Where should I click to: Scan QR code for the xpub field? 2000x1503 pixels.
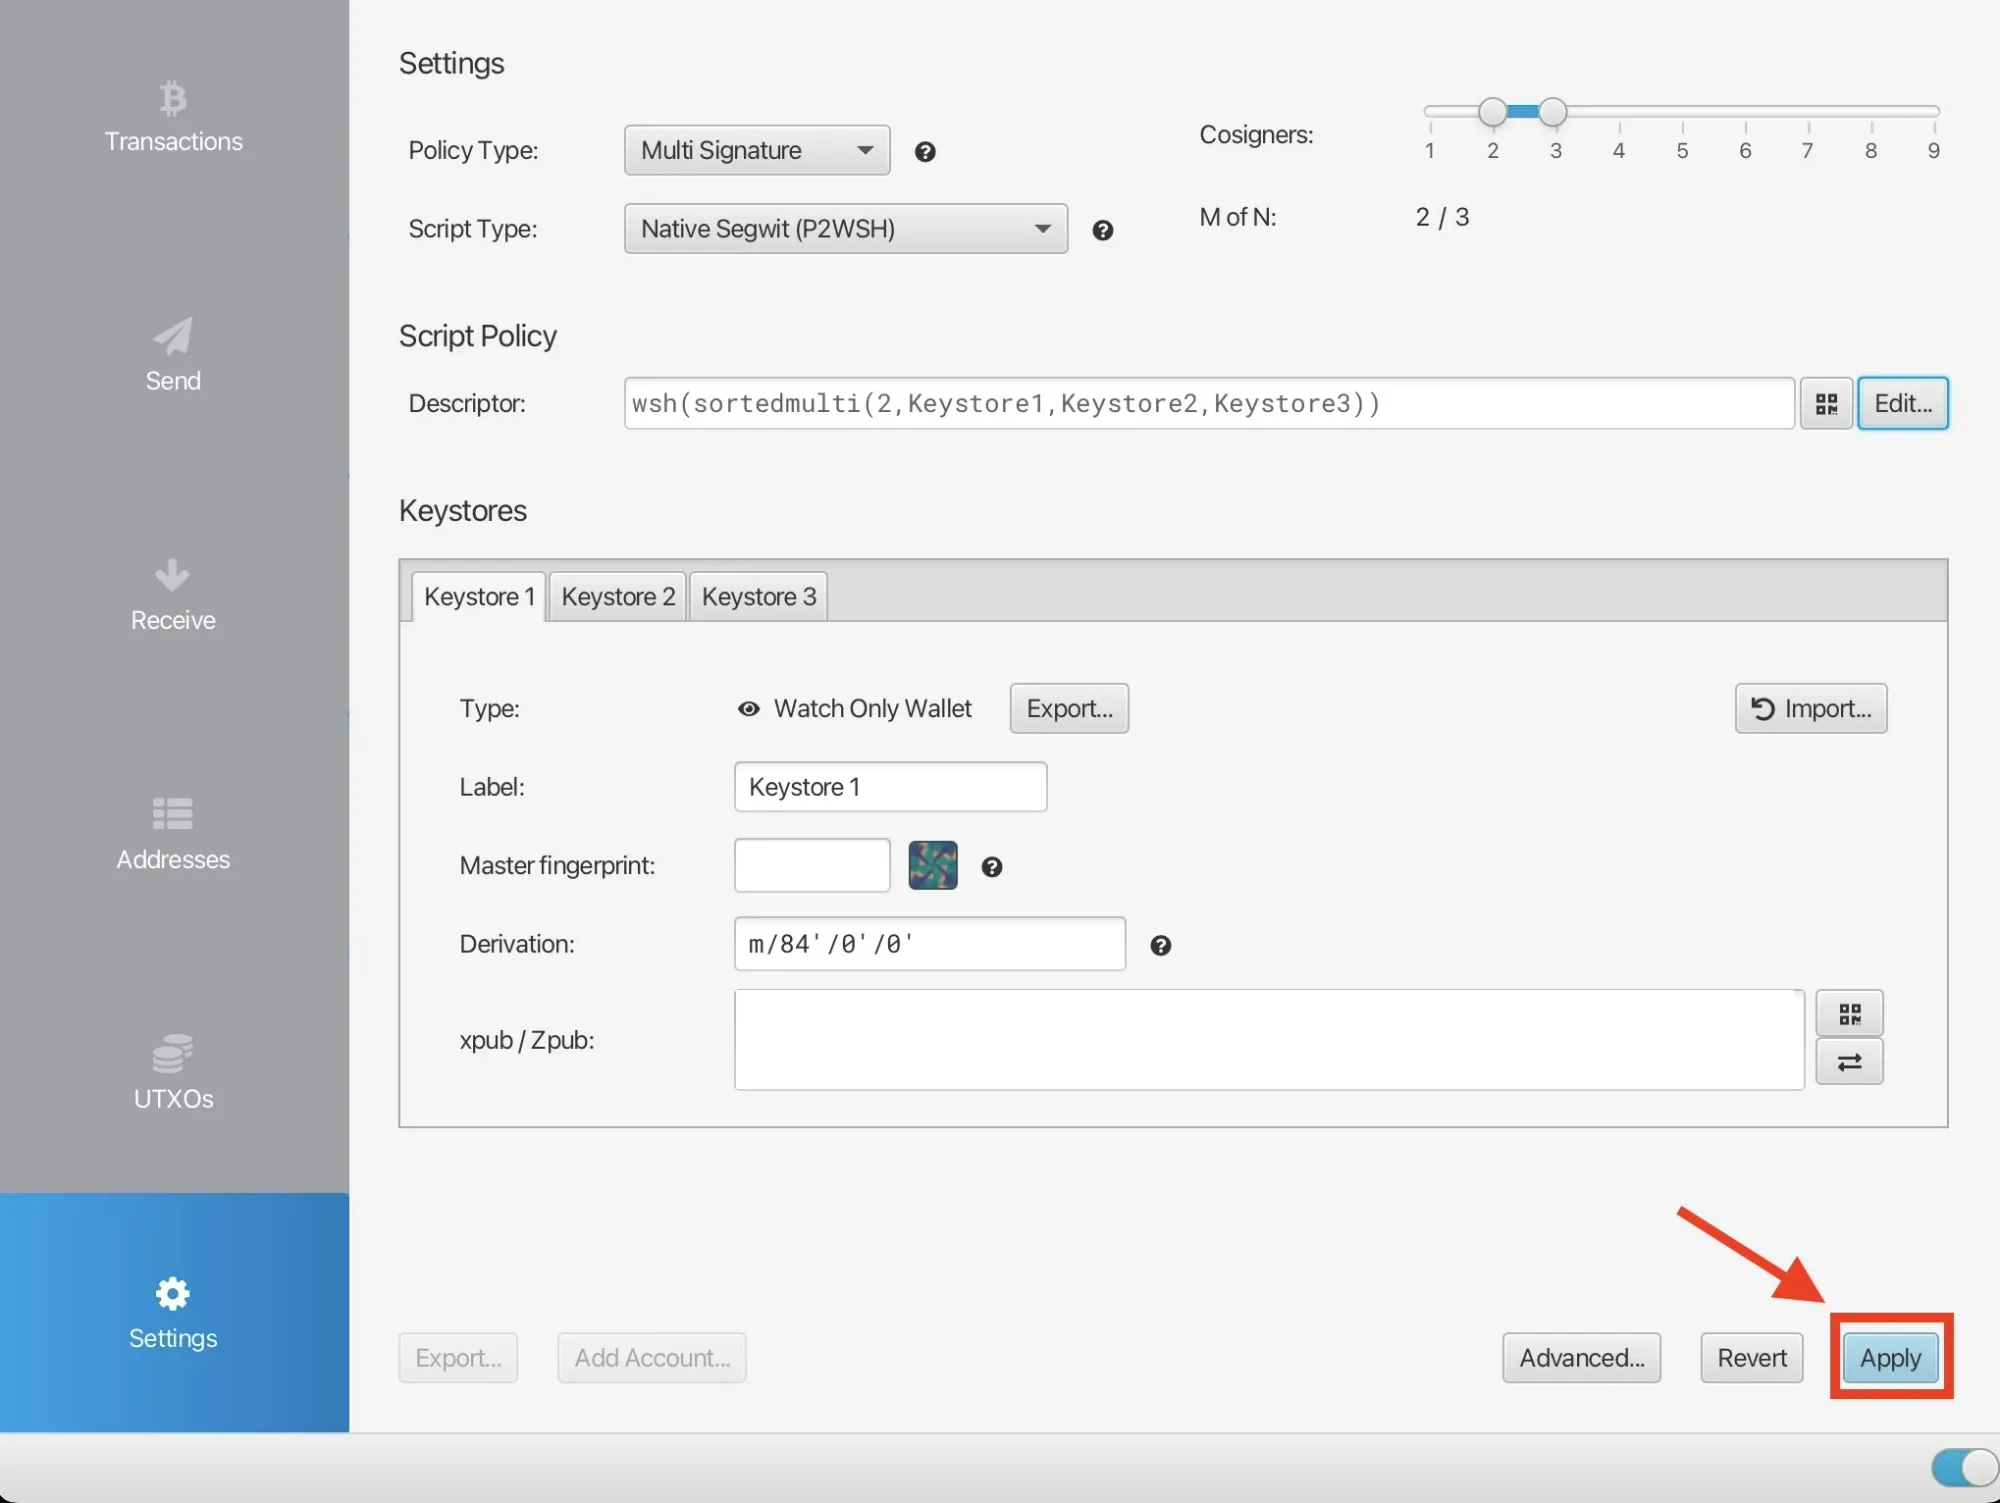(1849, 1014)
